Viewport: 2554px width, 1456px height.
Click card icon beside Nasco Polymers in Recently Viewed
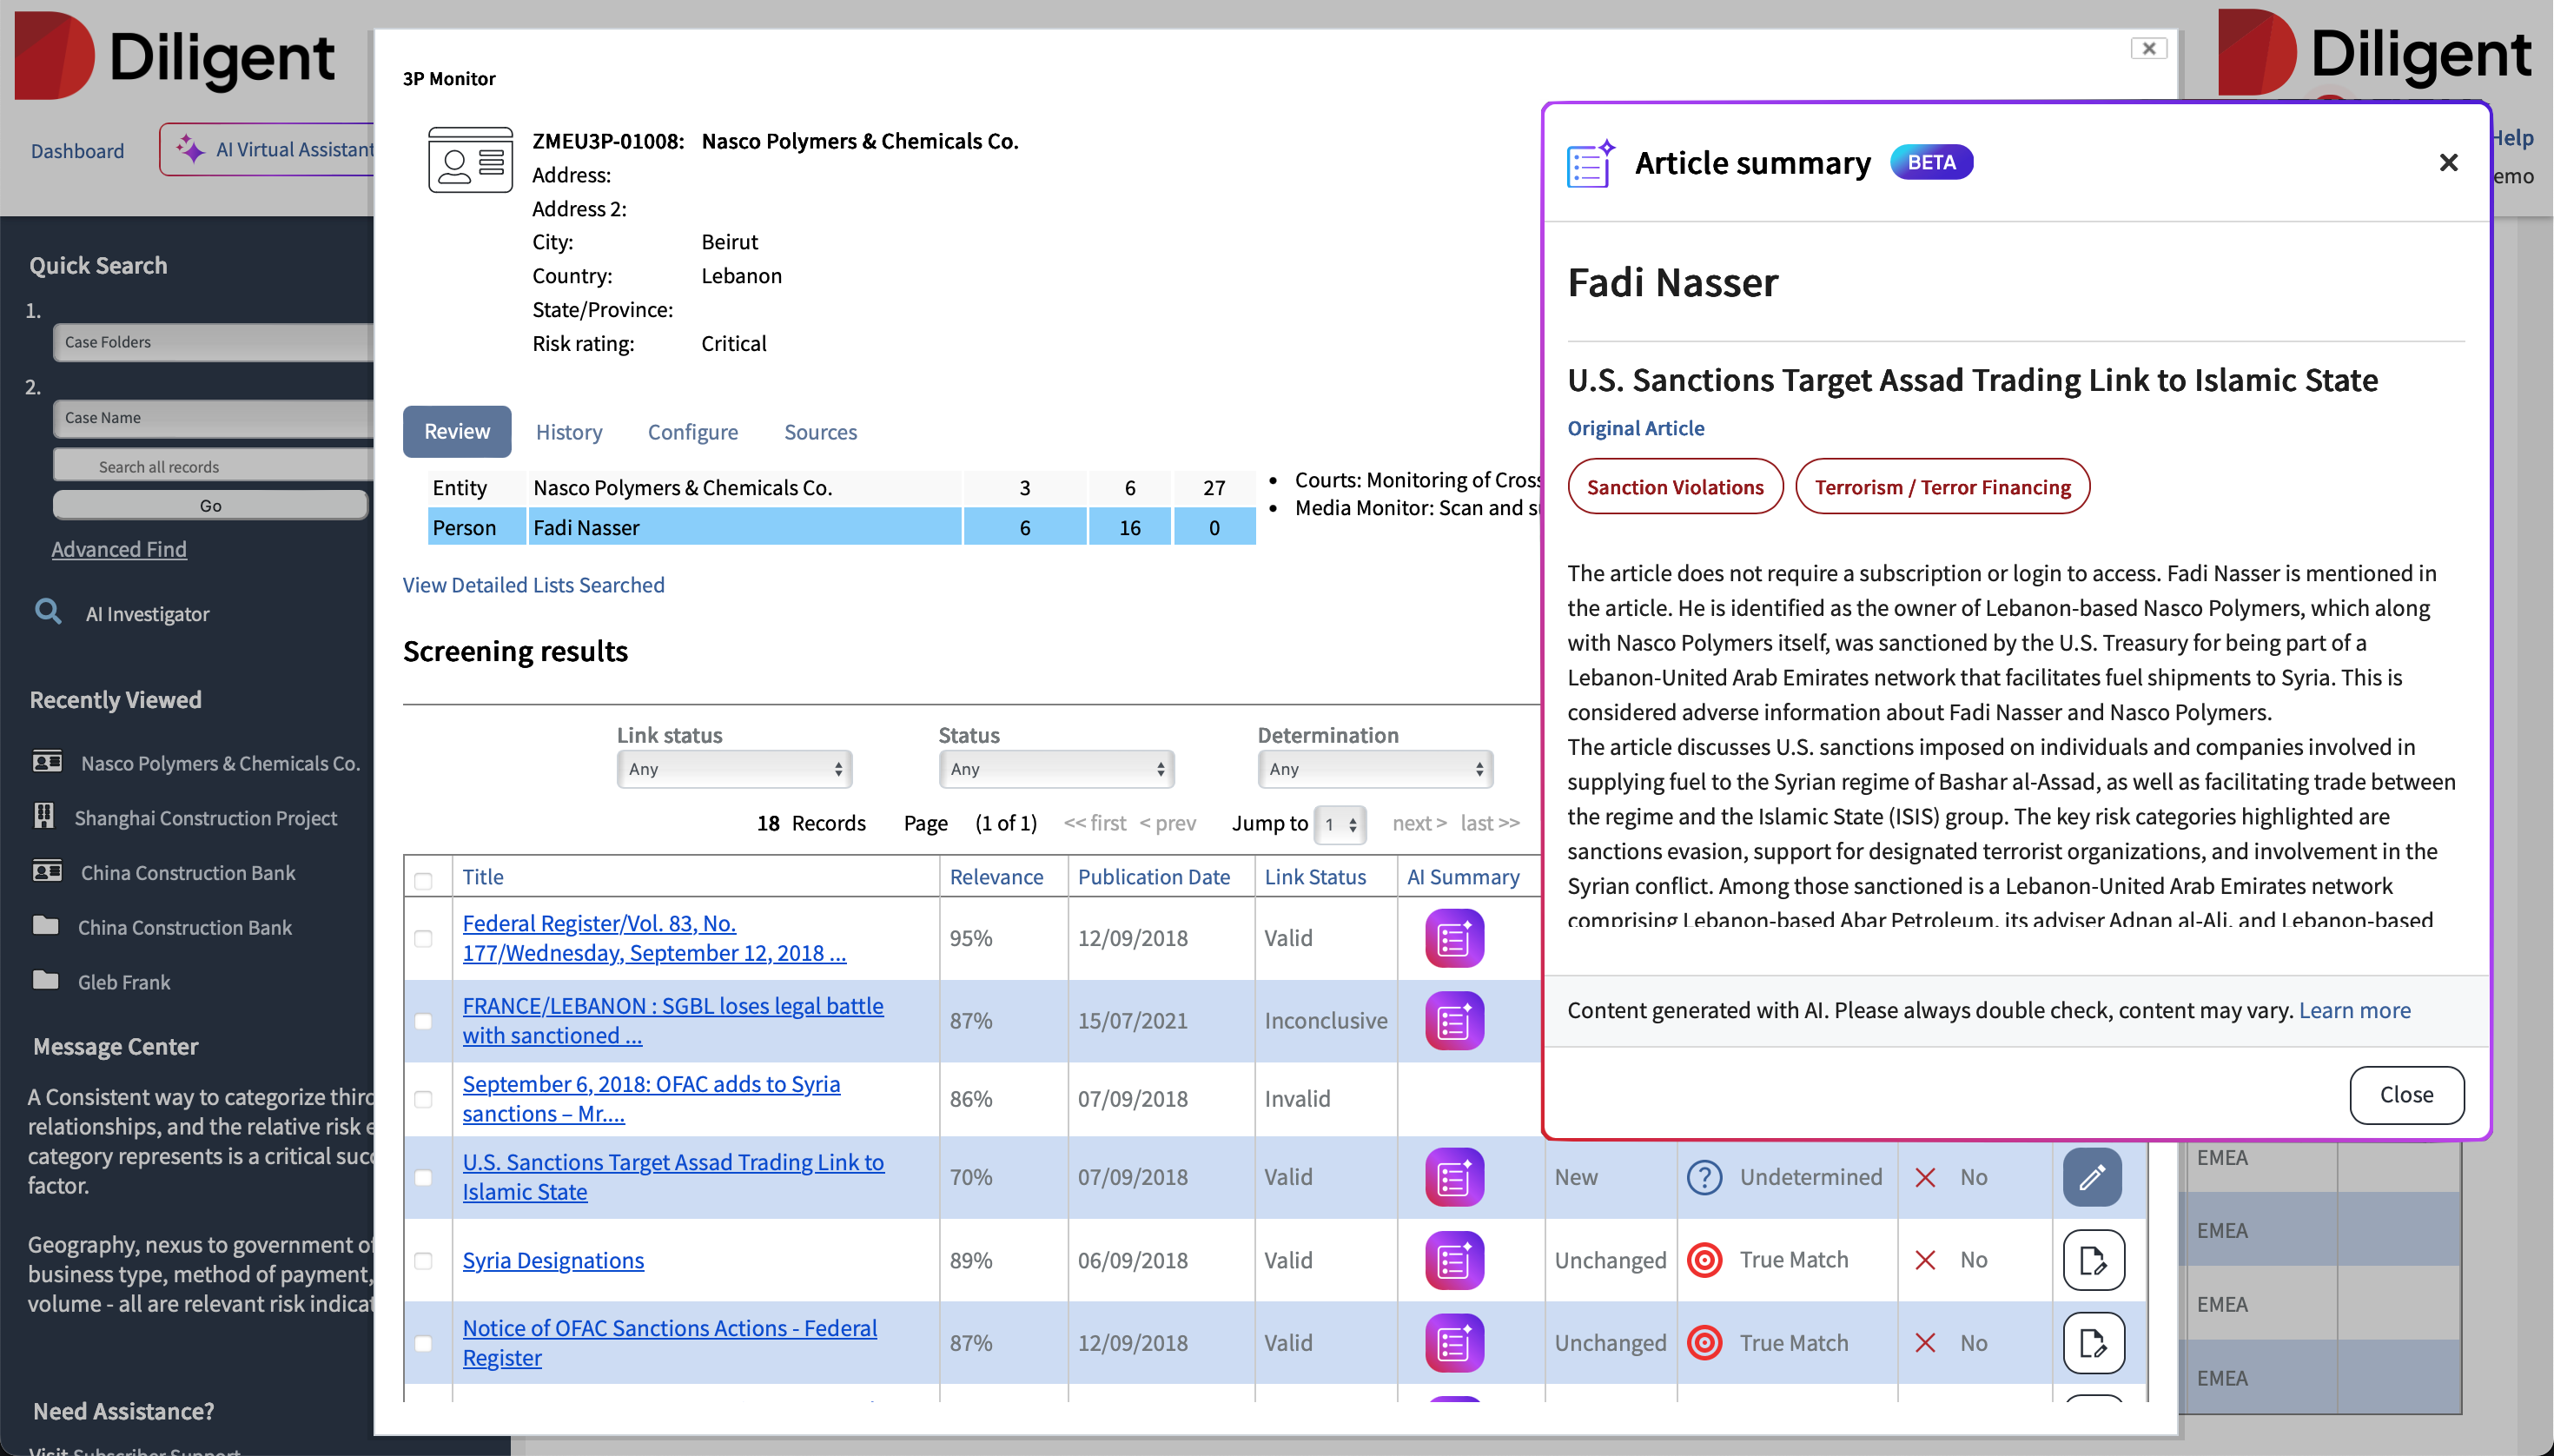(47, 762)
